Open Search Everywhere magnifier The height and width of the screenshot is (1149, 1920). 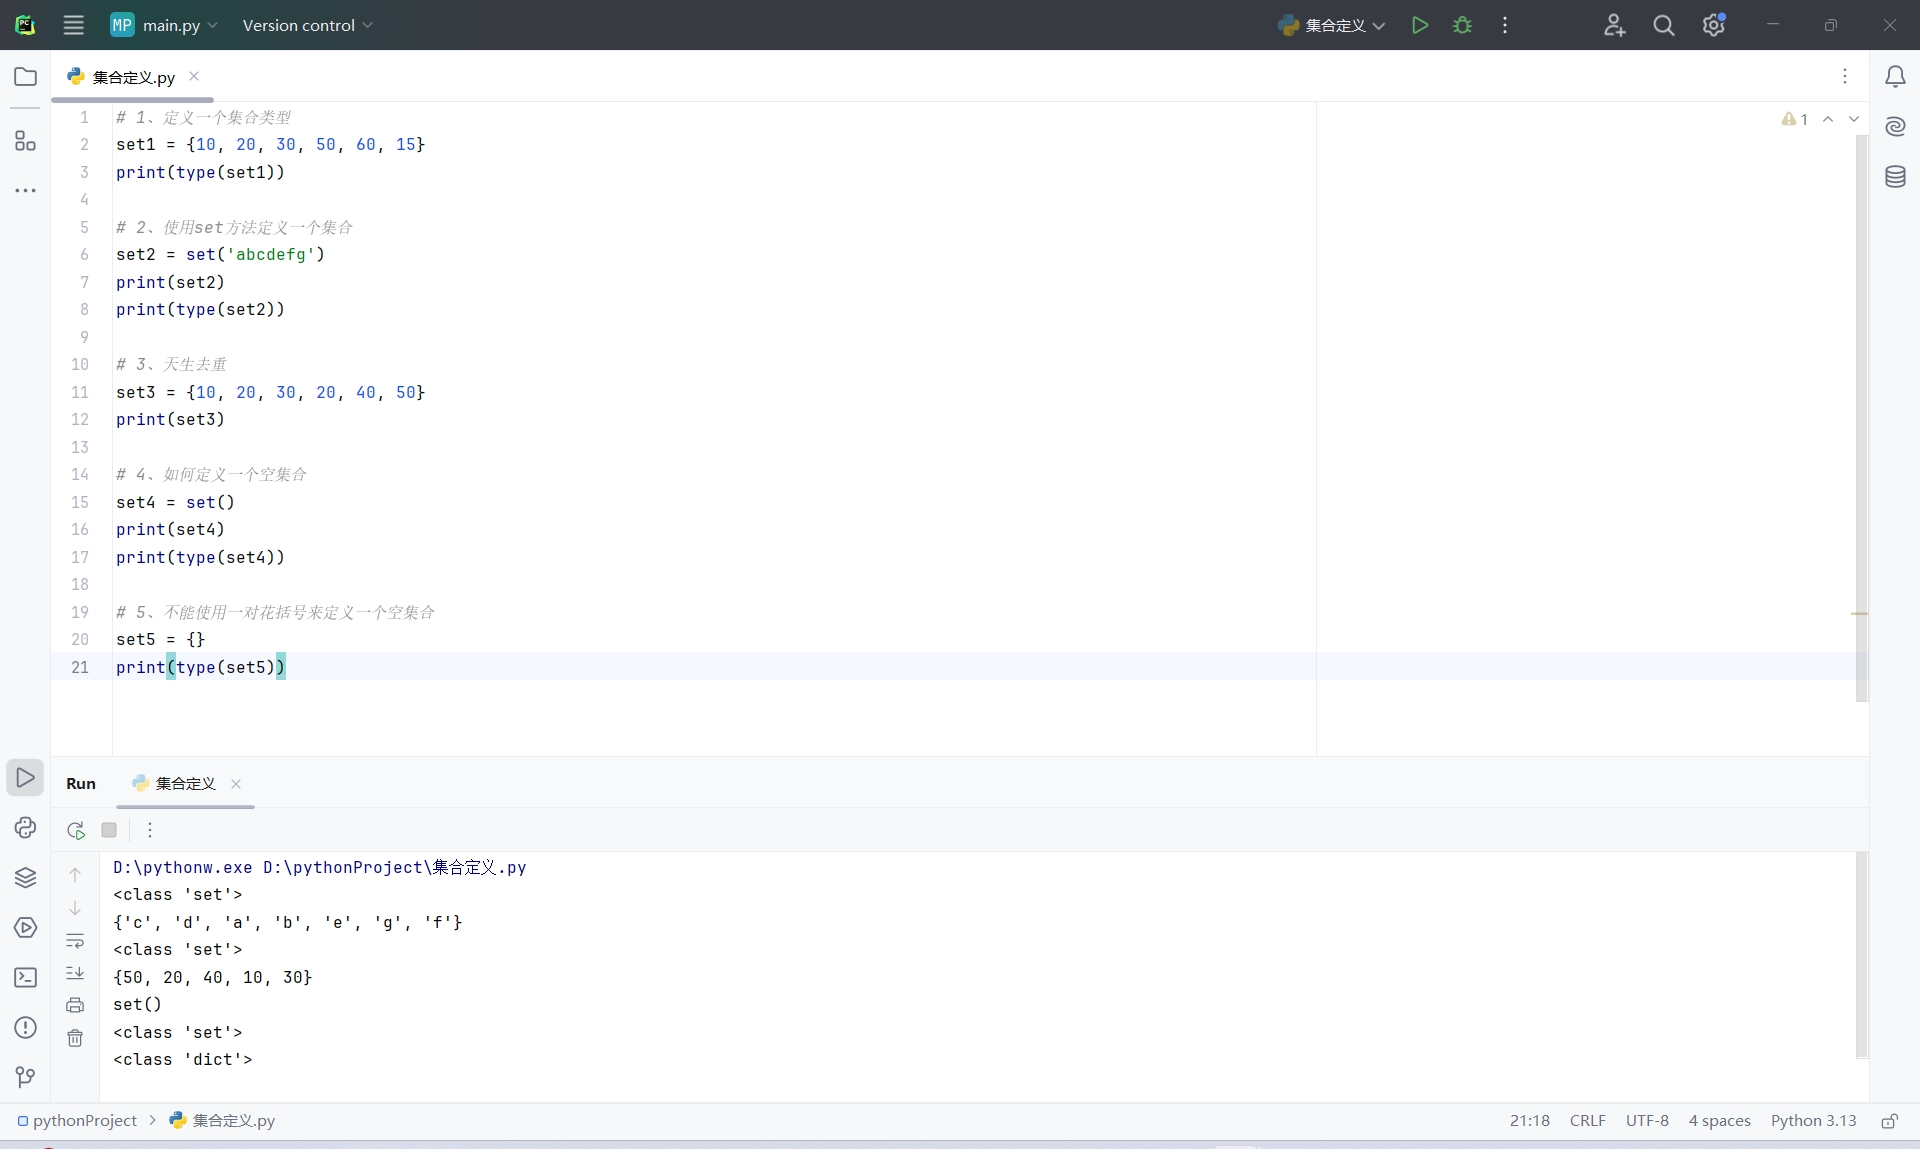tap(1663, 25)
